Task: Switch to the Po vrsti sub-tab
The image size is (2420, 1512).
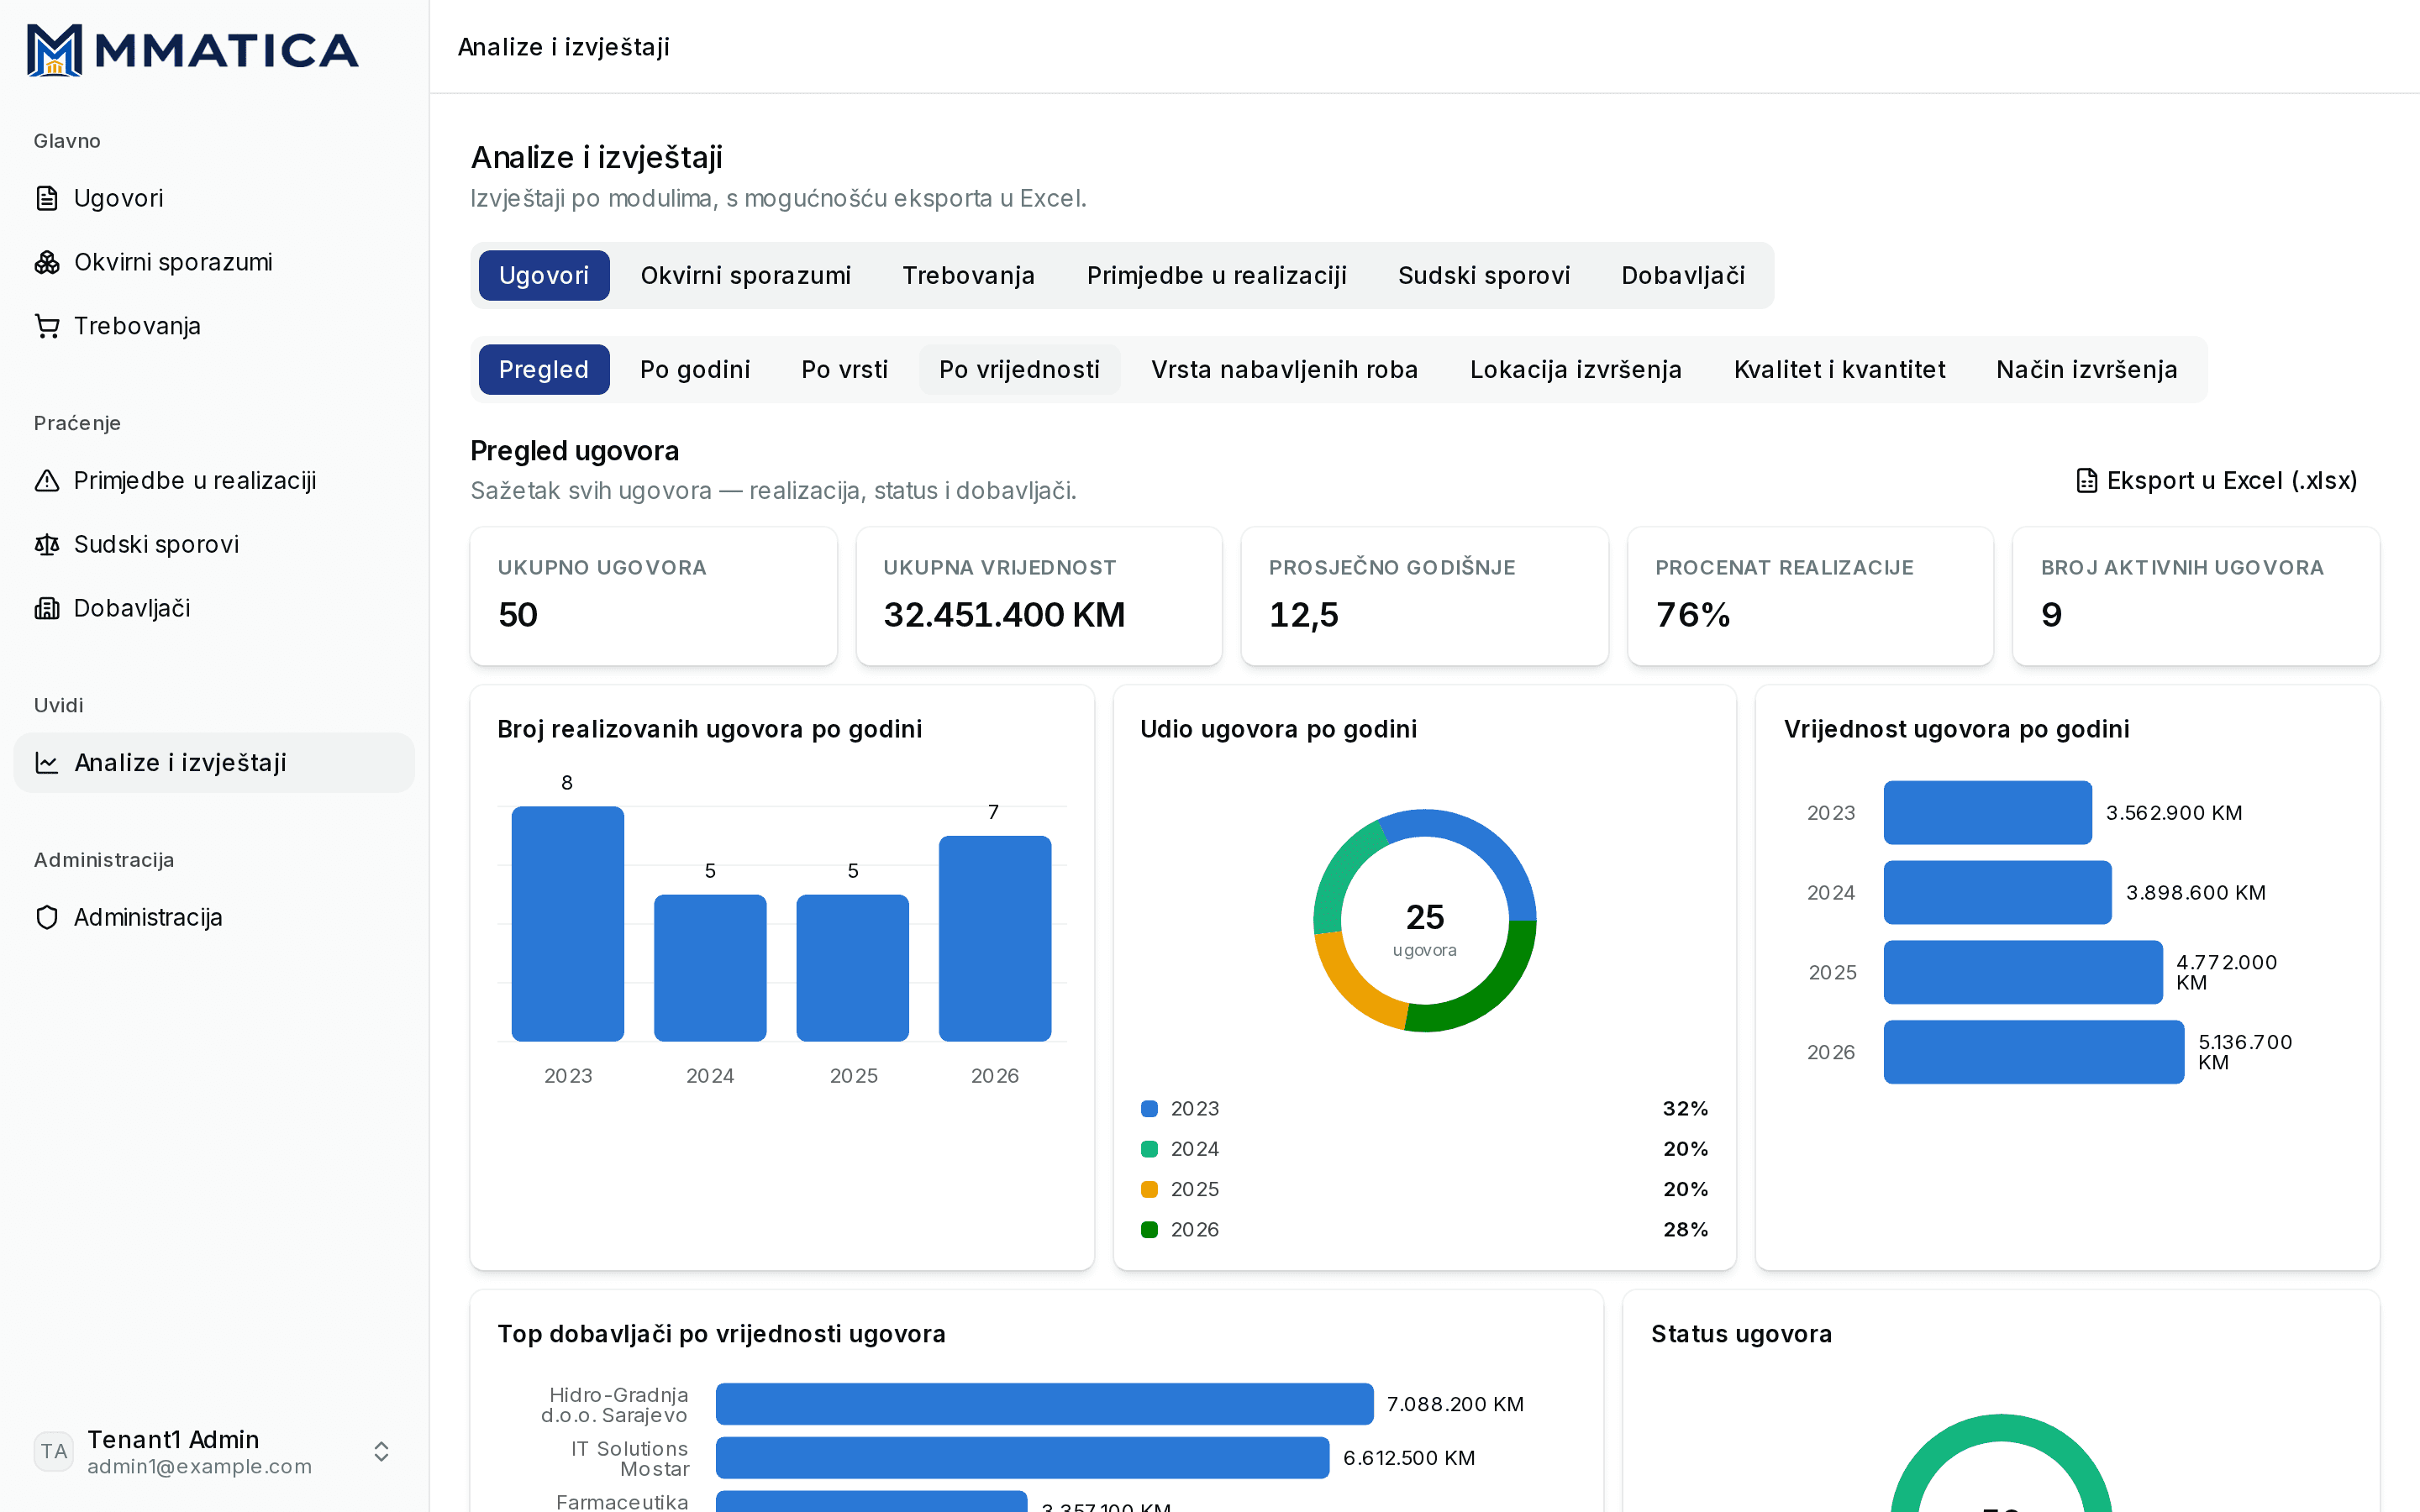Action: pyautogui.click(x=844, y=369)
